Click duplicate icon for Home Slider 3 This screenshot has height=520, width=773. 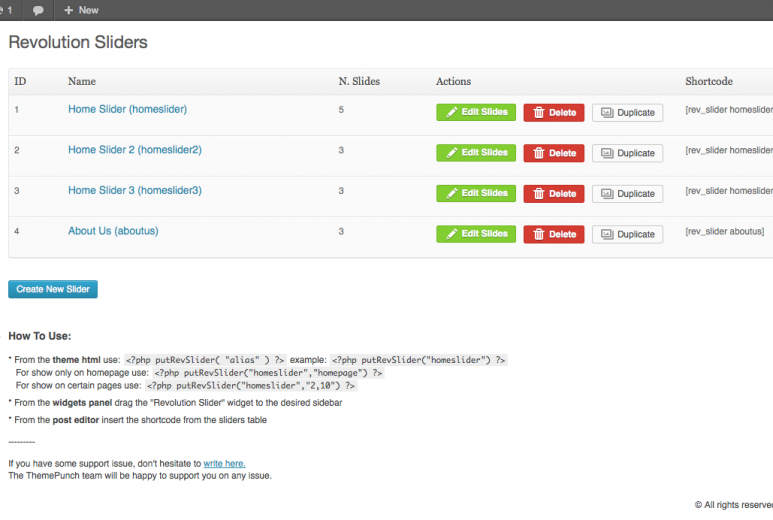click(x=607, y=194)
